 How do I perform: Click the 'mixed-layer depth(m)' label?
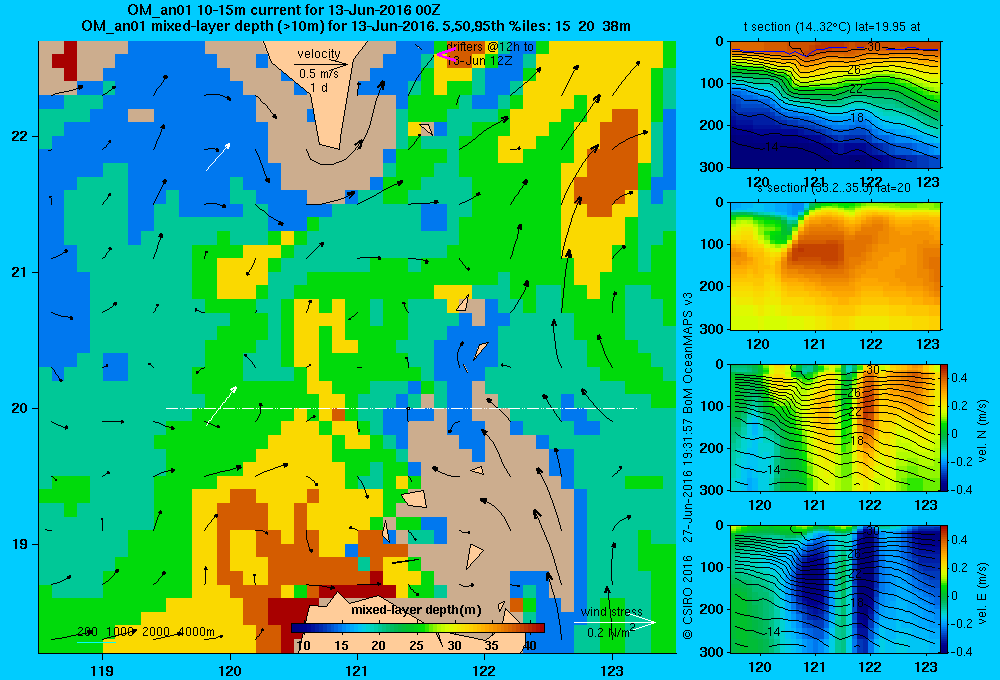[x=416, y=610]
